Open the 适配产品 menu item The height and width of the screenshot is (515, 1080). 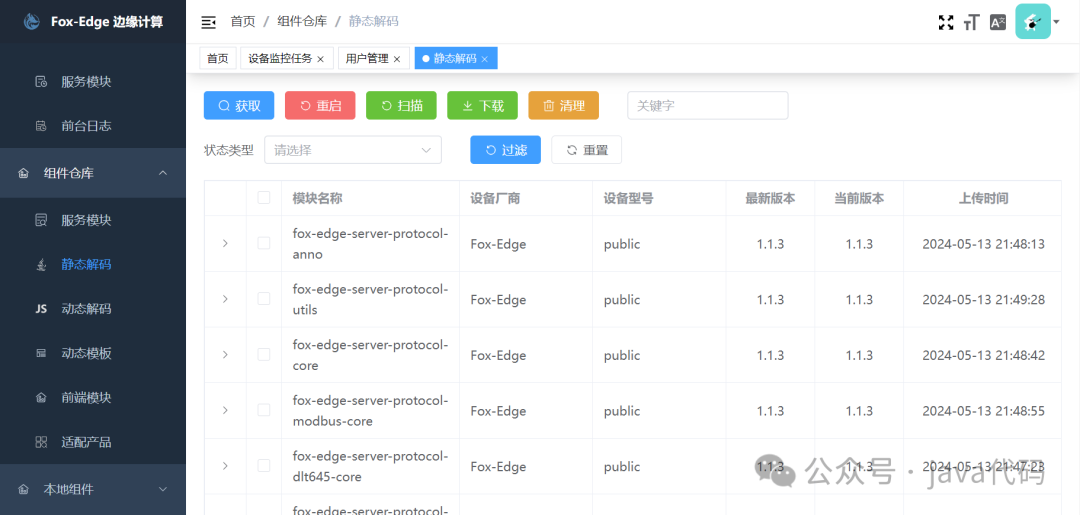(x=86, y=442)
